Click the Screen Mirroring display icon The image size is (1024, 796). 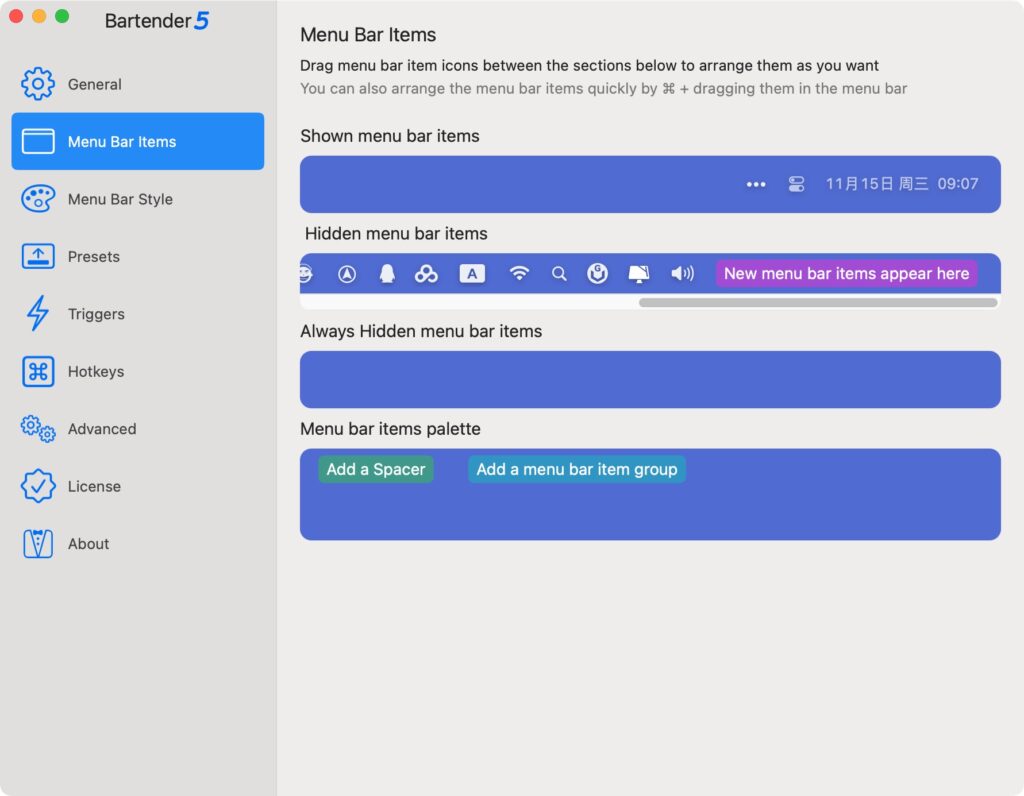[x=639, y=273]
